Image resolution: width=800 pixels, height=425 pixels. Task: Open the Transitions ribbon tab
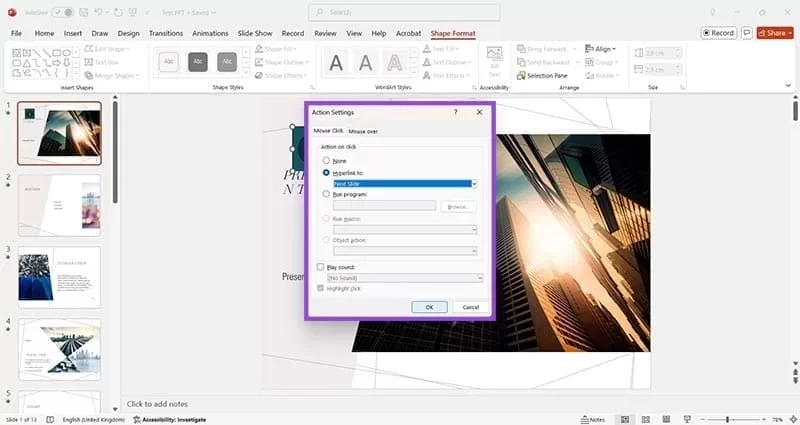pos(165,33)
